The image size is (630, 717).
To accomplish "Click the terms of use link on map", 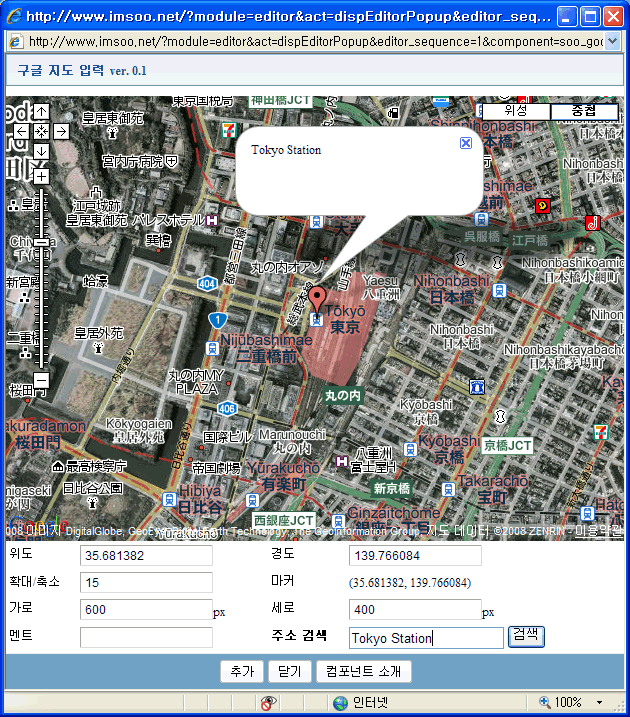I will (599, 530).
